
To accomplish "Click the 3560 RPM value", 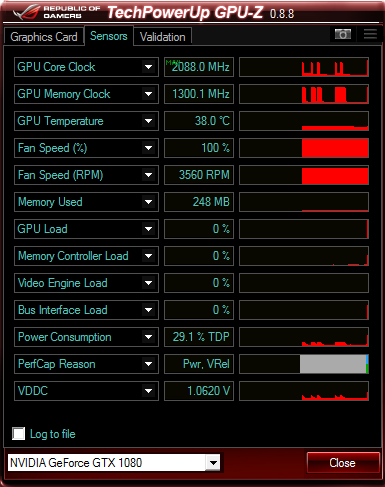I will click(x=199, y=175).
